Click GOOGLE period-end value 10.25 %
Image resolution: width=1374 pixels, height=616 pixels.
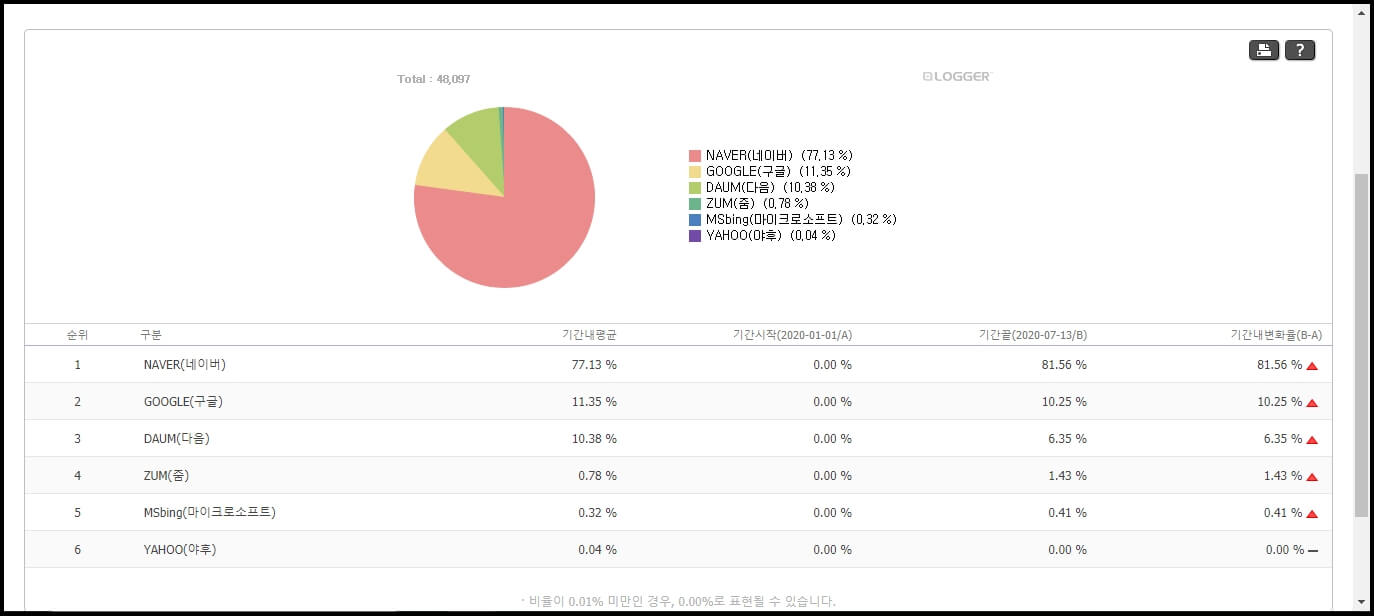[1064, 402]
